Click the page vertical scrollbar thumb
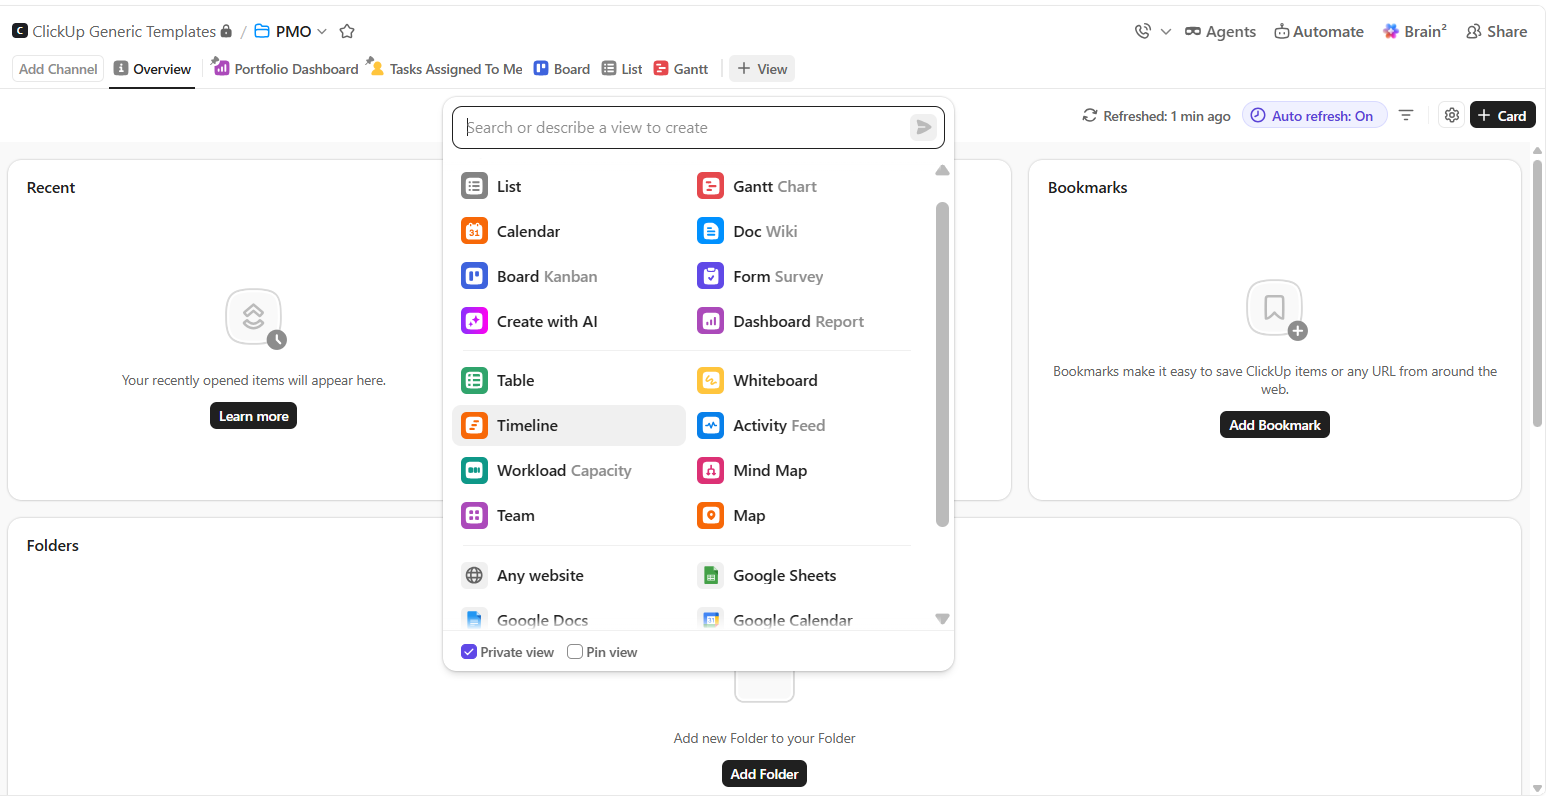The width and height of the screenshot is (1546, 796). click(x=1538, y=292)
